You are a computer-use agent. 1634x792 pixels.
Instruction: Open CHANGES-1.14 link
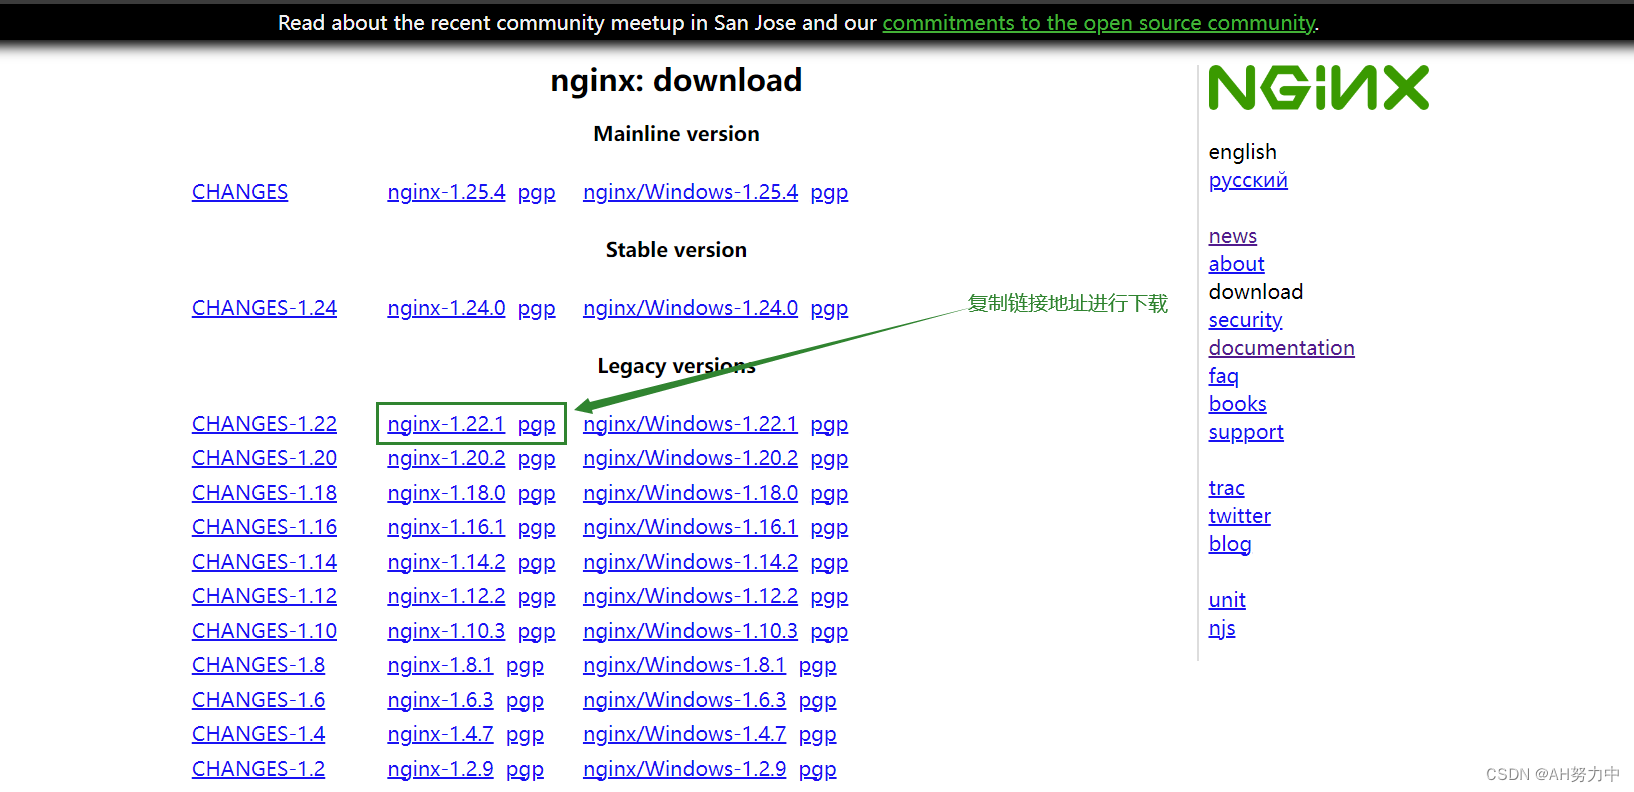click(264, 562)
